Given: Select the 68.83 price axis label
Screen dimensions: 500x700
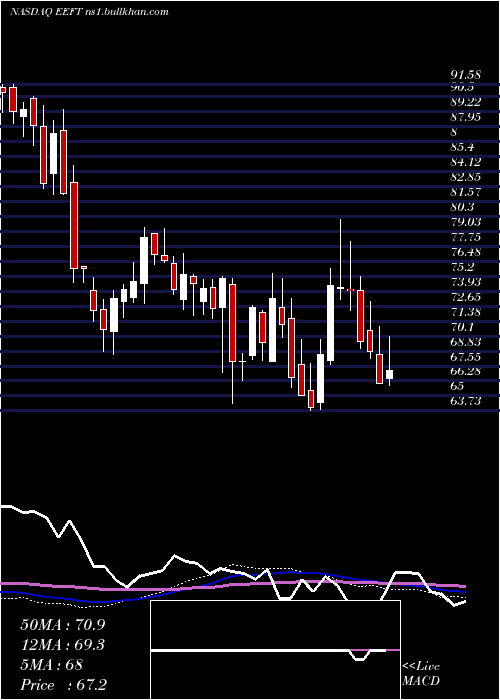Looking at the screenshot, I should [x=466, y=342].
